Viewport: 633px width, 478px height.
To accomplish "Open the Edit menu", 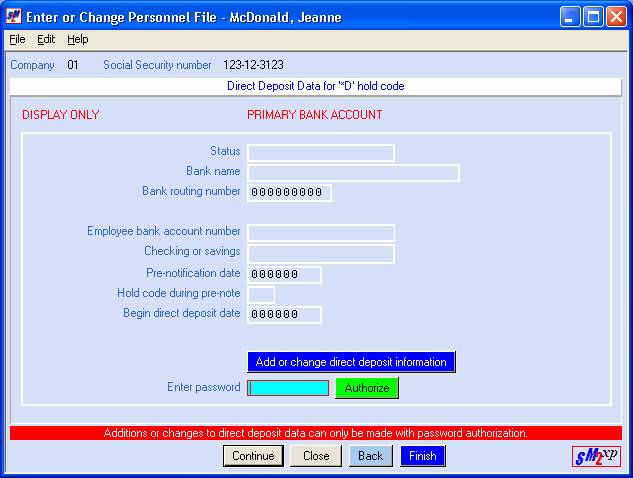I will pos(46,39).
